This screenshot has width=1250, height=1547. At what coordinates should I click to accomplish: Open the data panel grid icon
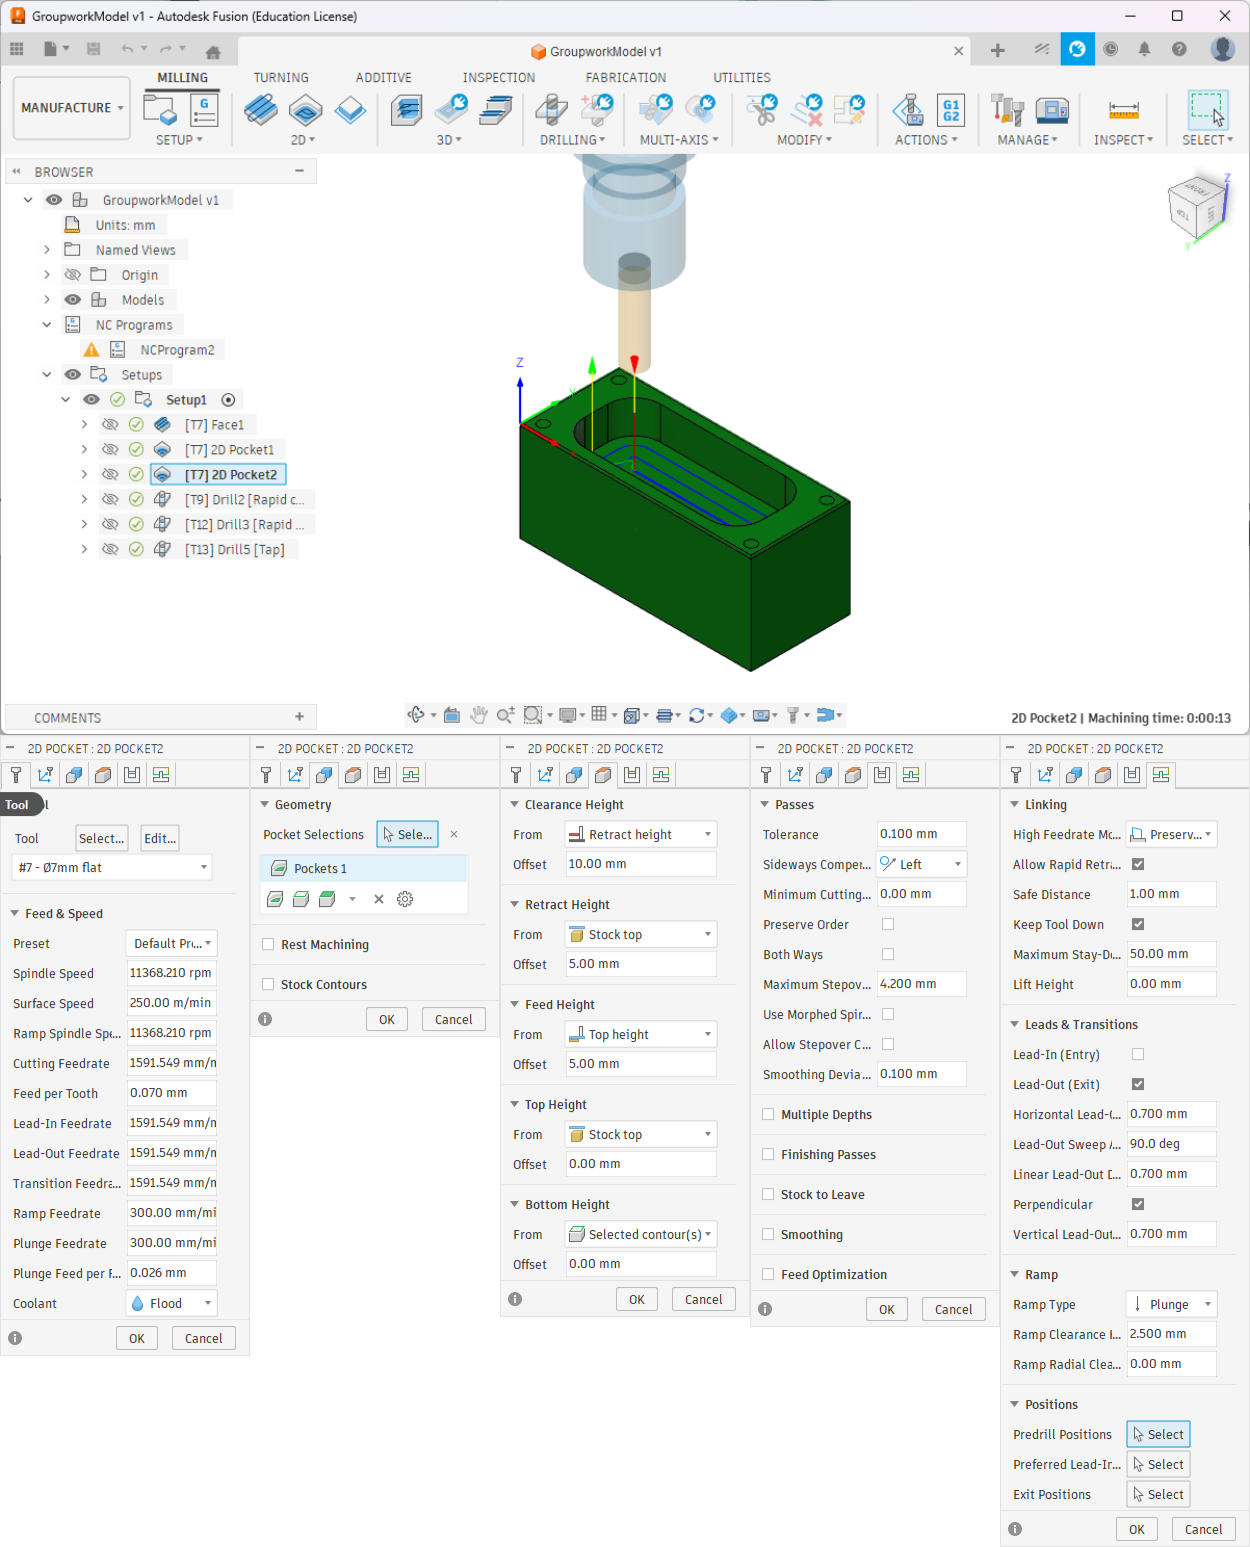click(17, 49)
